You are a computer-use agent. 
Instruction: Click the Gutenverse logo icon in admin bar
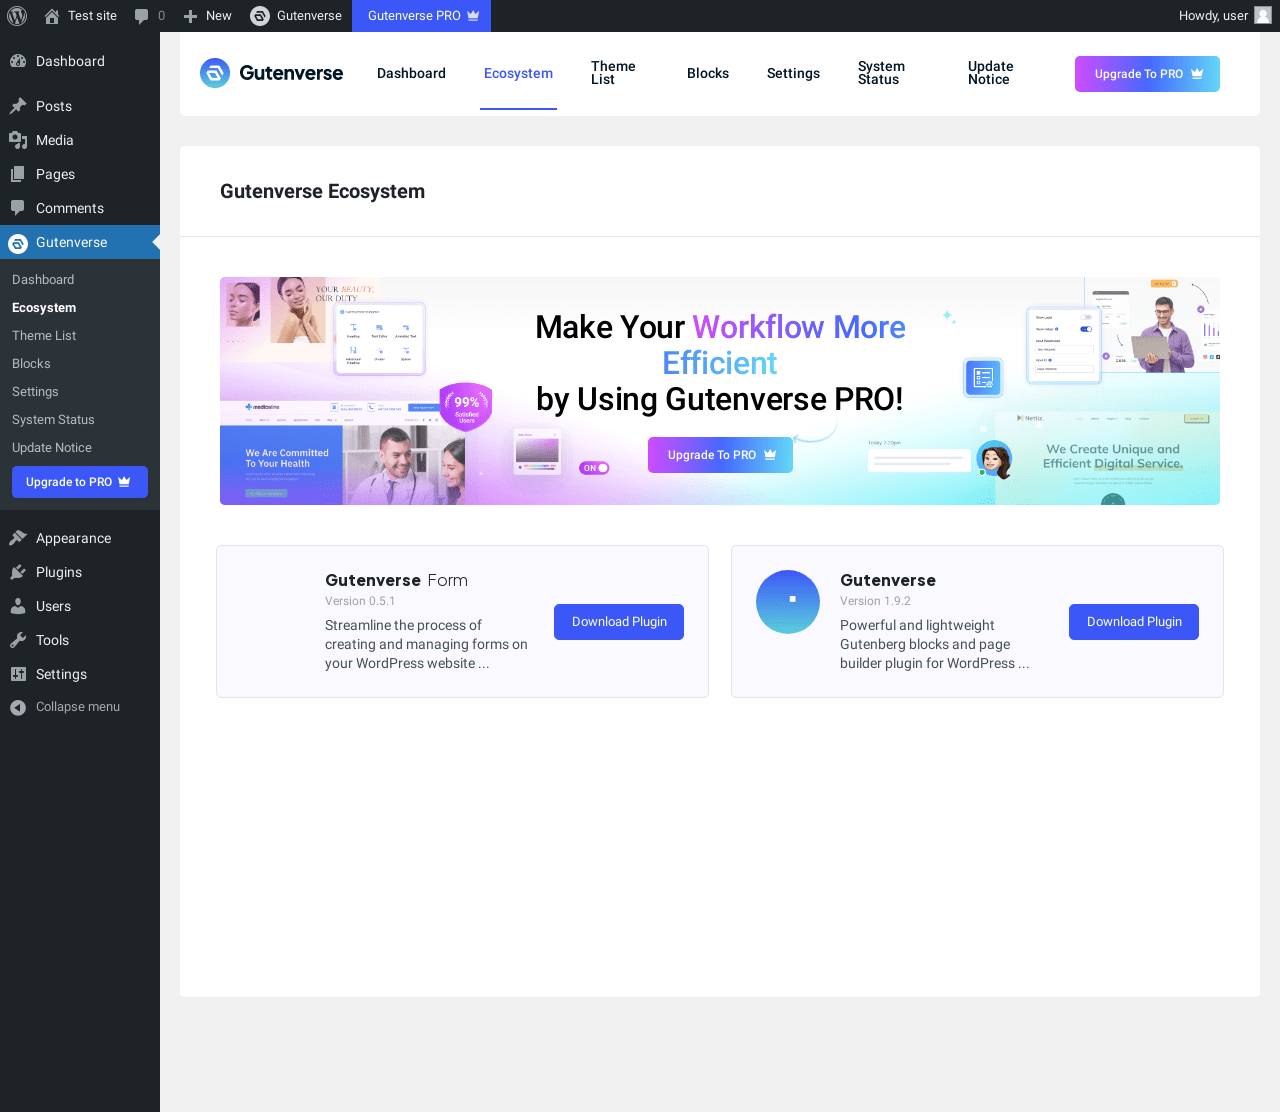click(260, 16)
